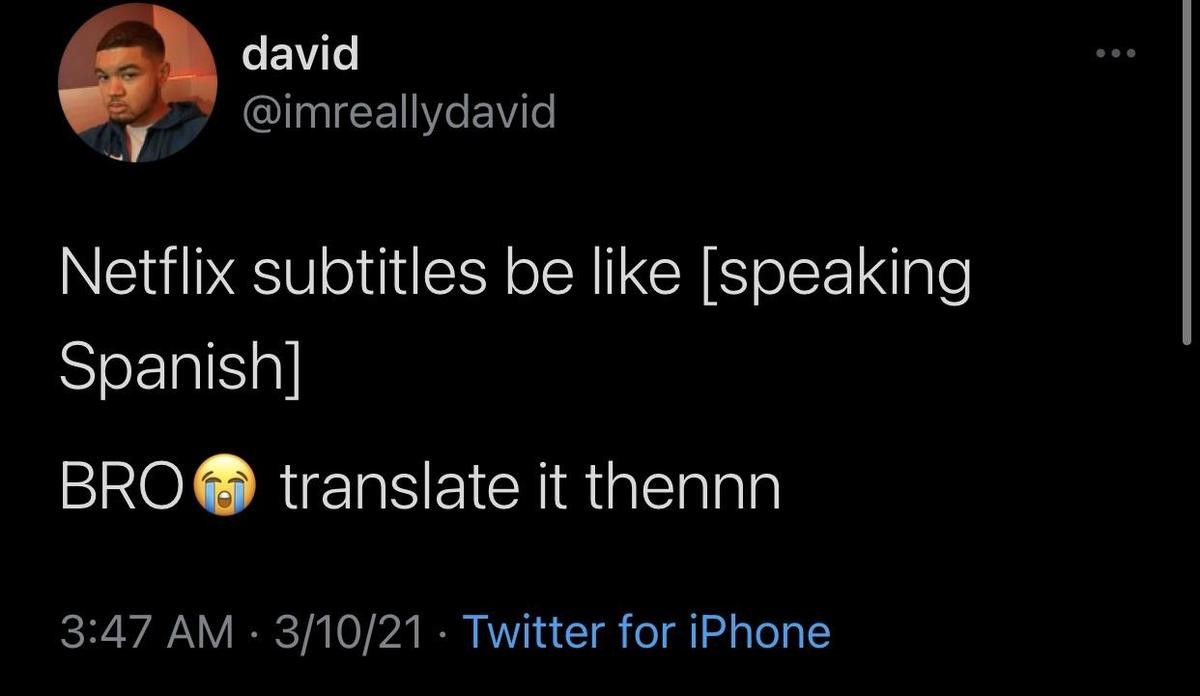This screenshot has width=1200, height=696.
Task: Open the "Twitter for iPhone" source link
Action: point(647,632)
